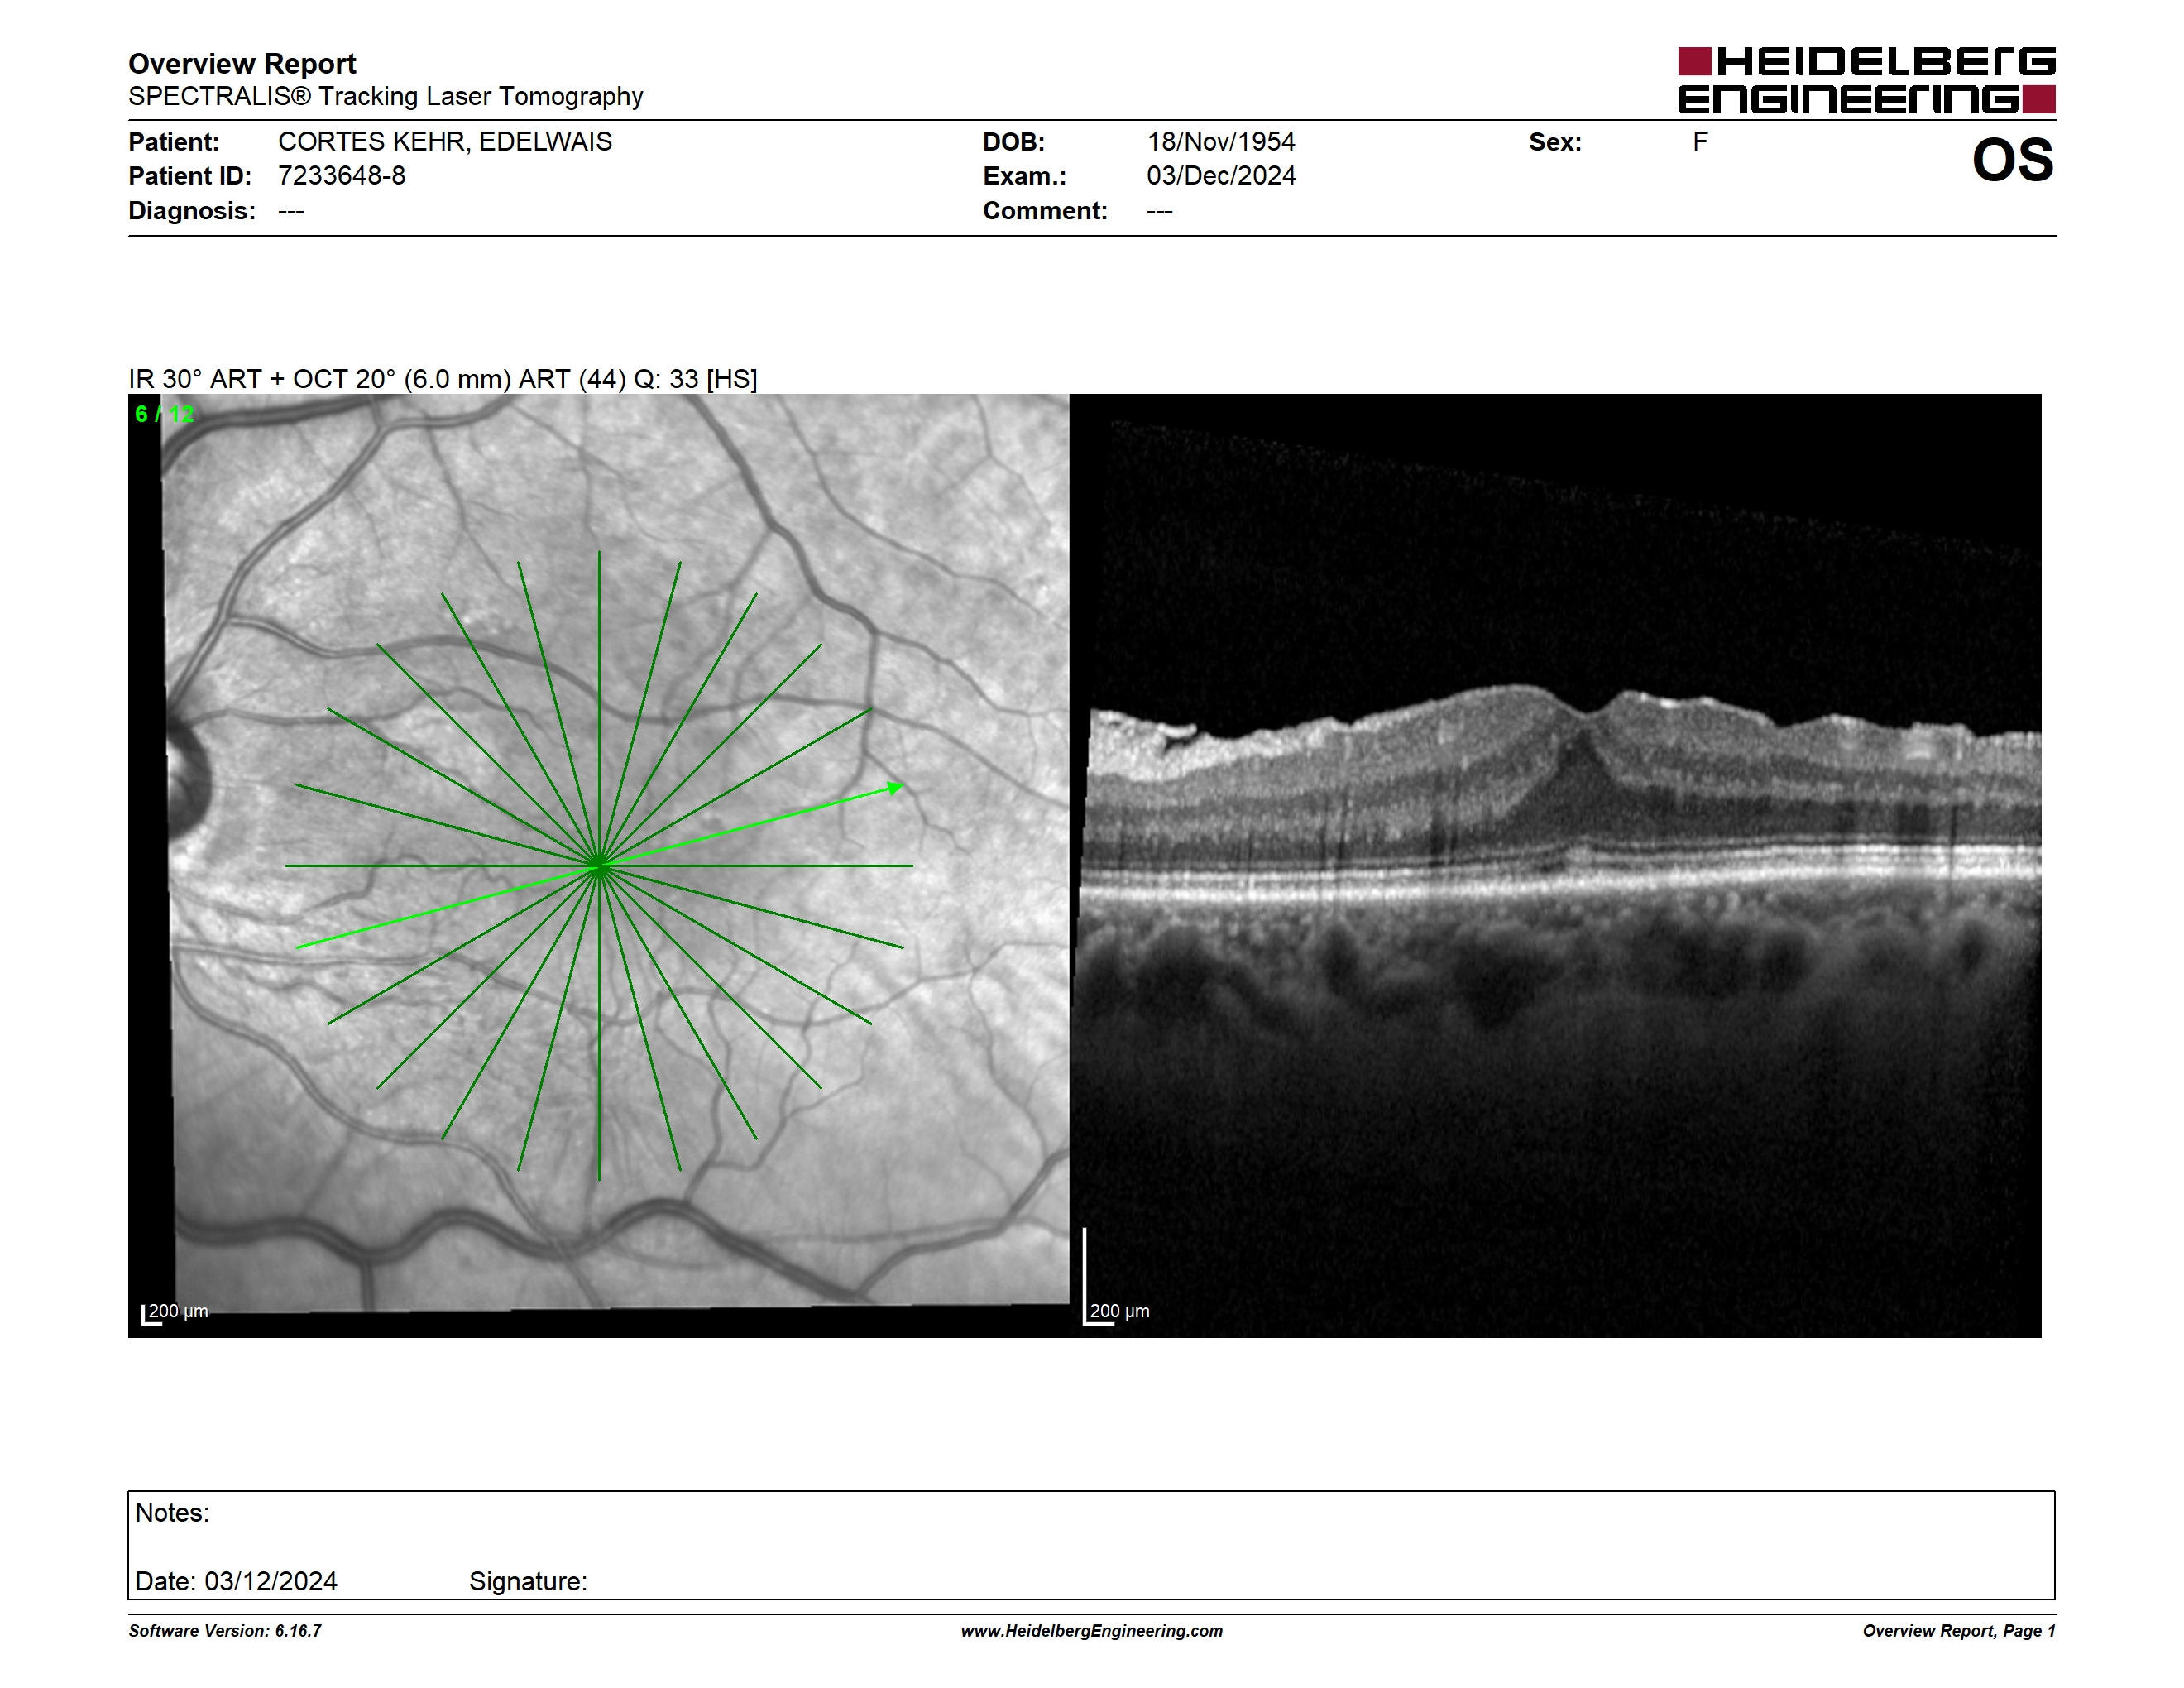The width and height of the screenshot is (2184, 1688).
Task: Open the www.HeidelbergEngineering.com link
Action: pos(1092,1631)
